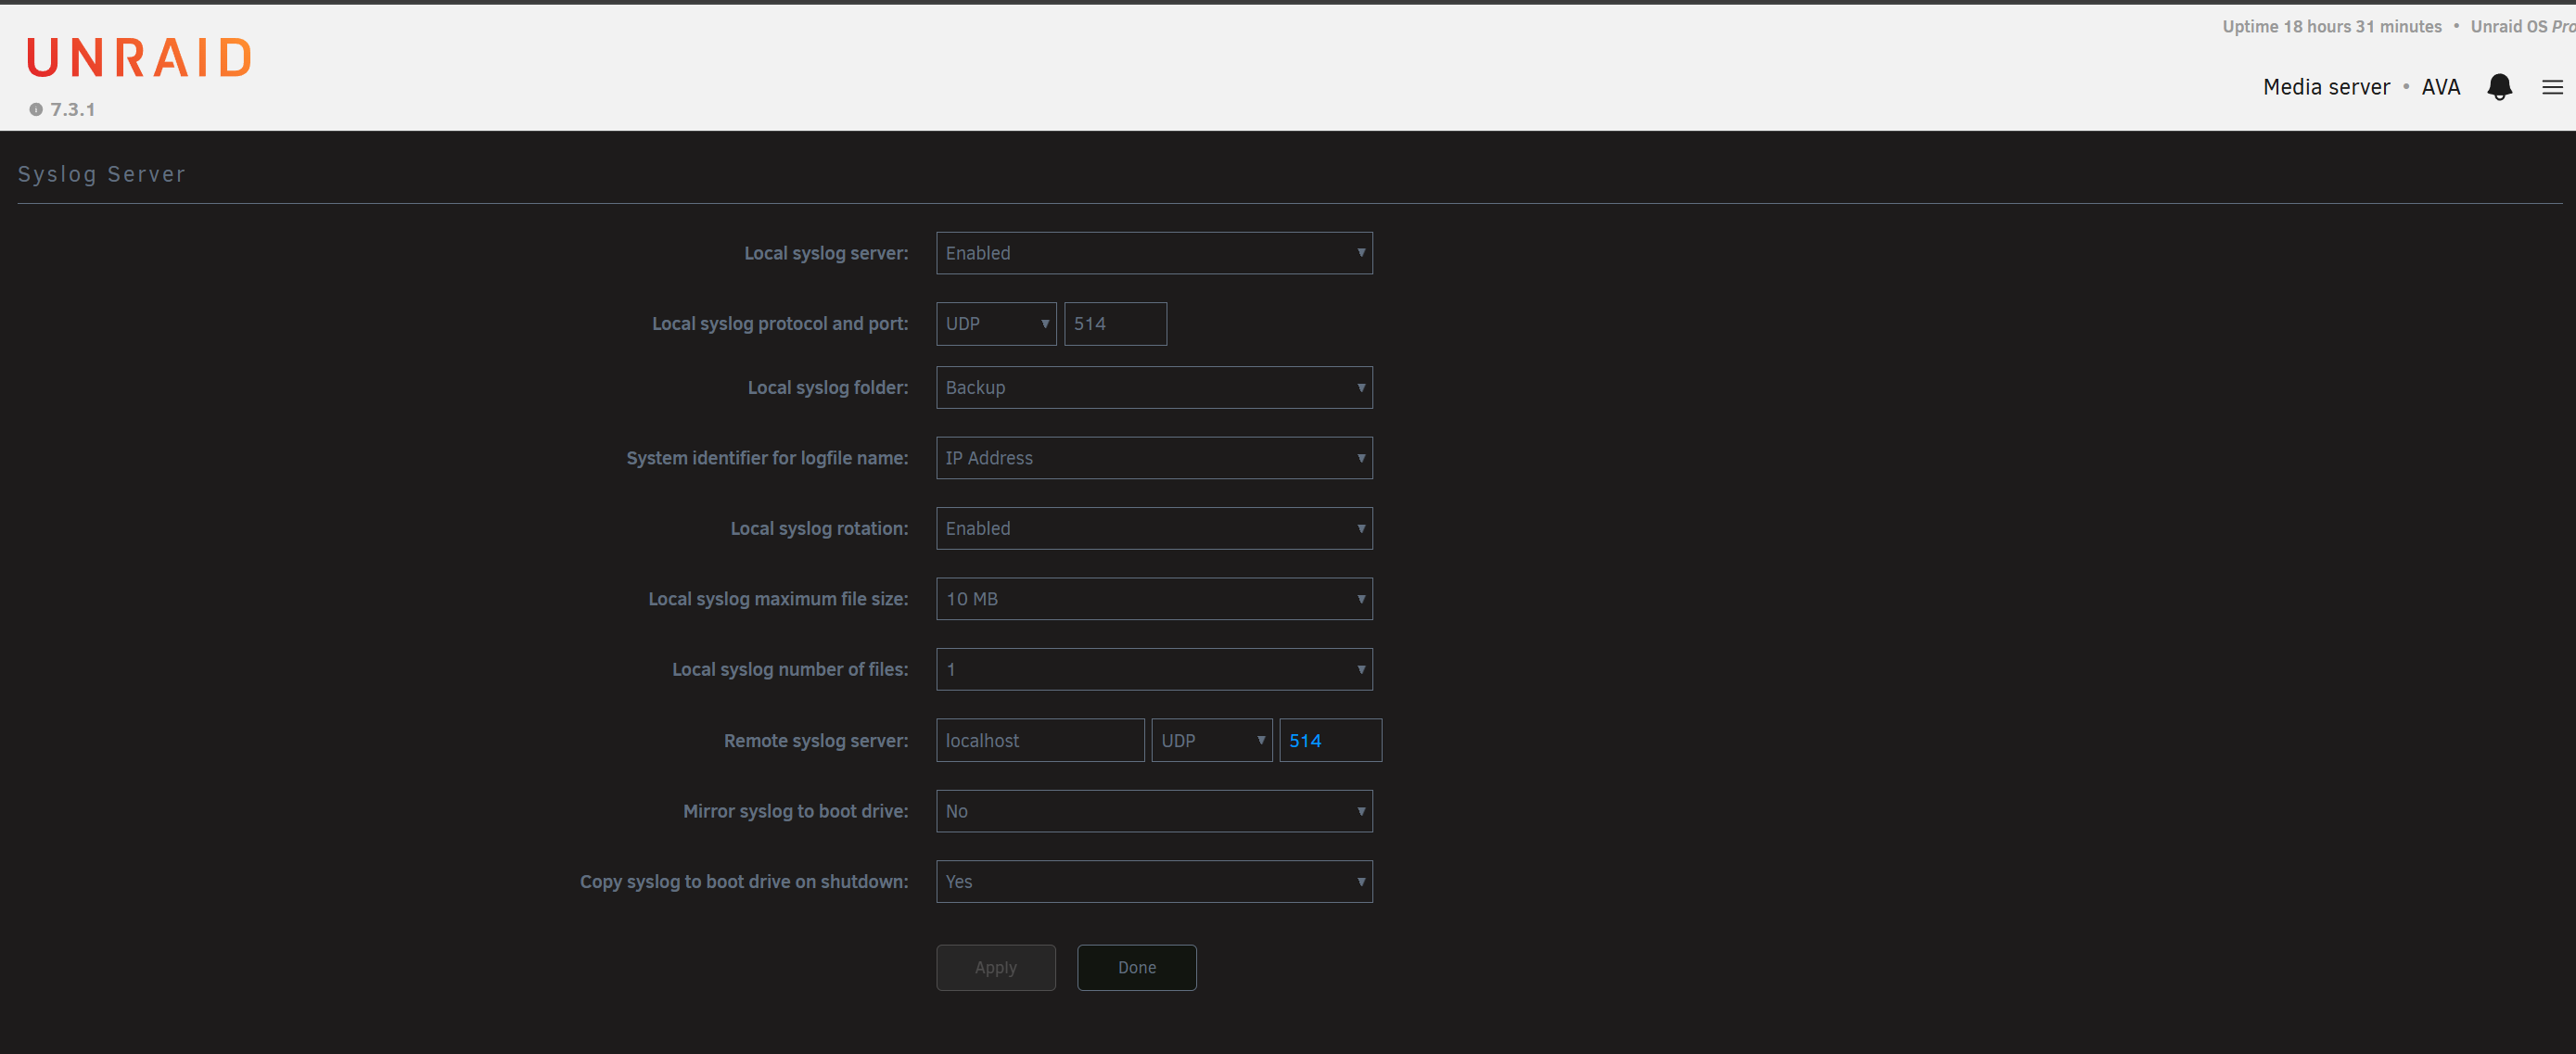Open the remote syslog protocol UDP dropdown
Screen dimensions: 2576x1054
(1212, 740)
